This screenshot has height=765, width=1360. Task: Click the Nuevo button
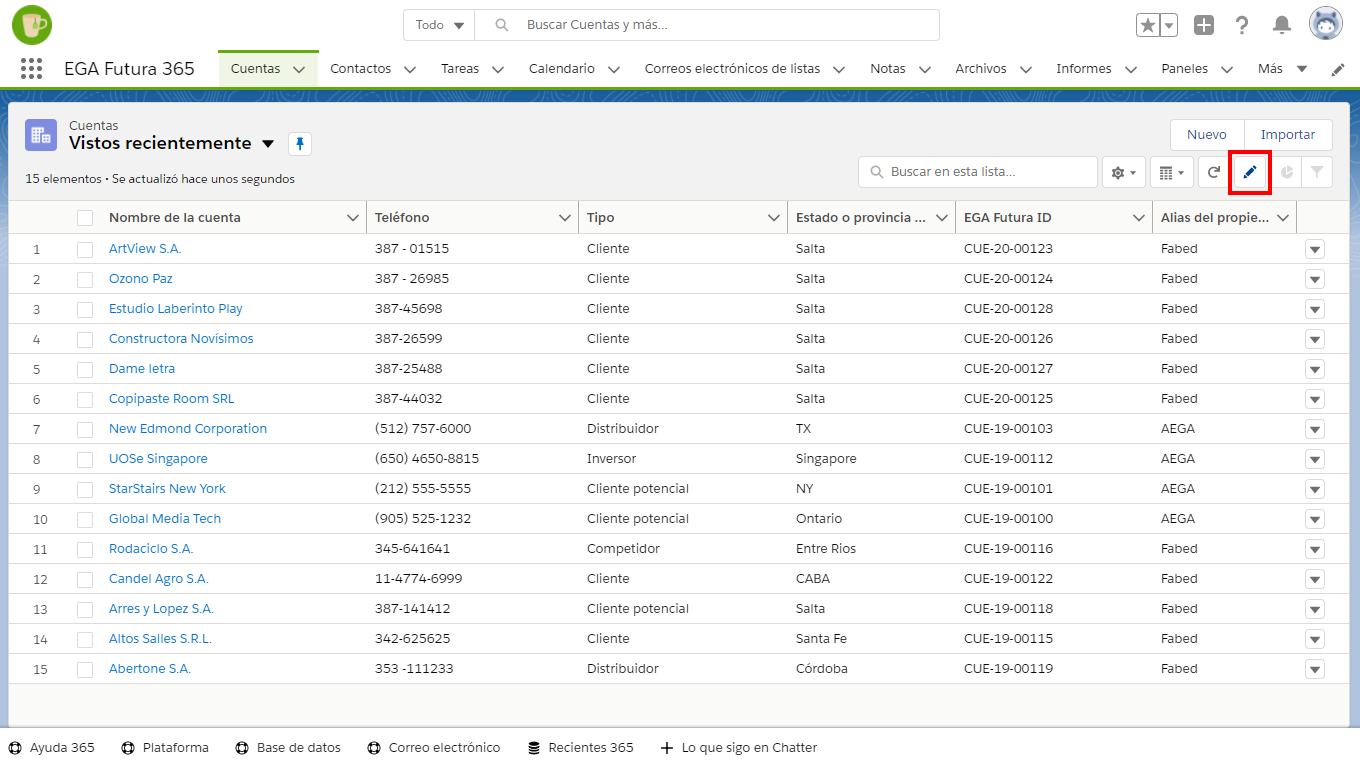(1206, 135)
